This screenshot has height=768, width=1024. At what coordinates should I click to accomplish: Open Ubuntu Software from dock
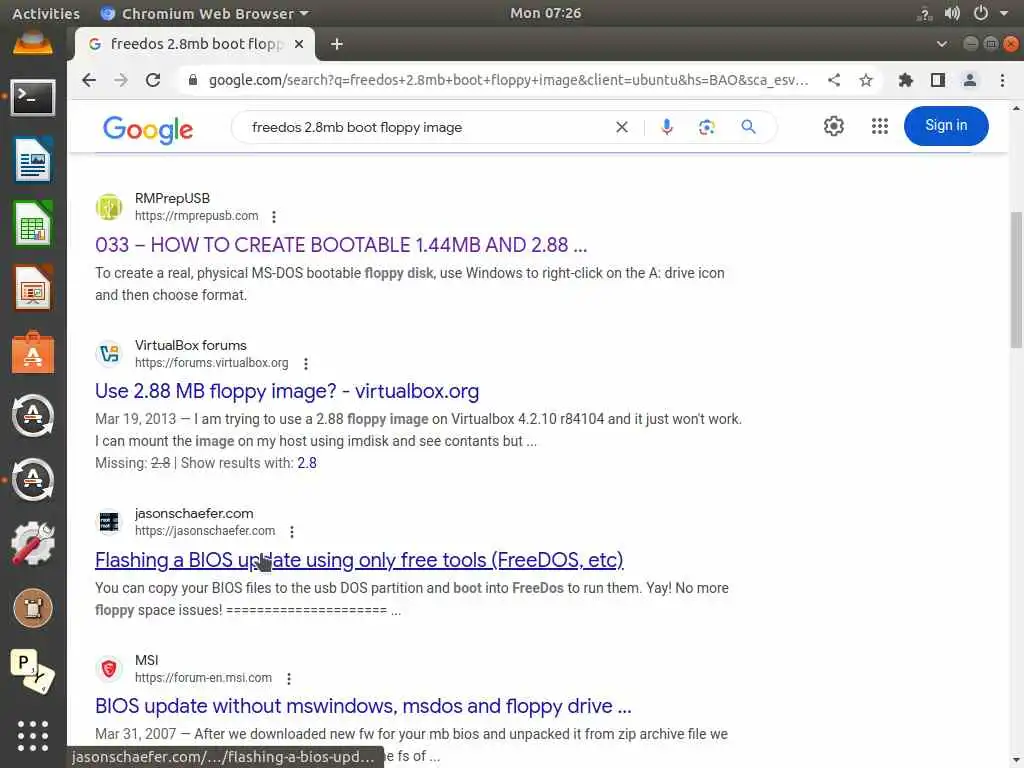tap(33, 353)
